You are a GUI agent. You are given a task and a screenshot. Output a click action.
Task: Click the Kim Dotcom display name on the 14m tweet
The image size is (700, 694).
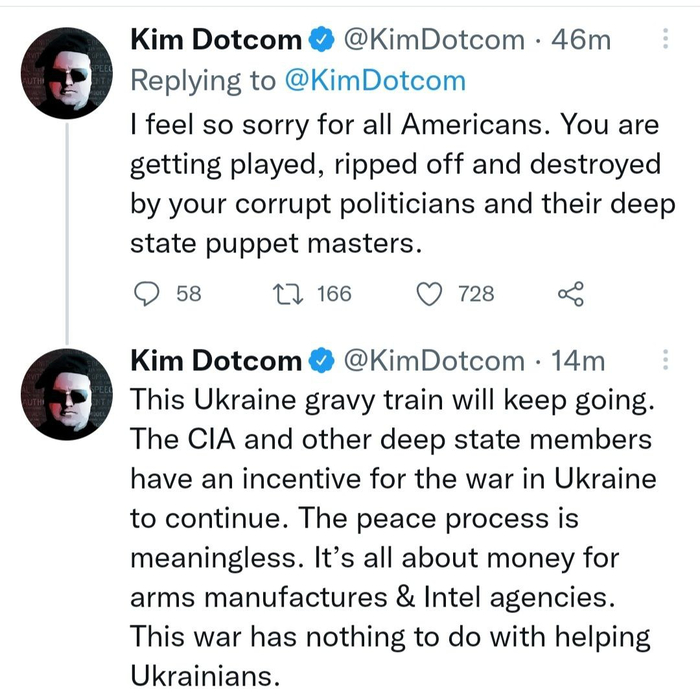(x=216, y=360)
